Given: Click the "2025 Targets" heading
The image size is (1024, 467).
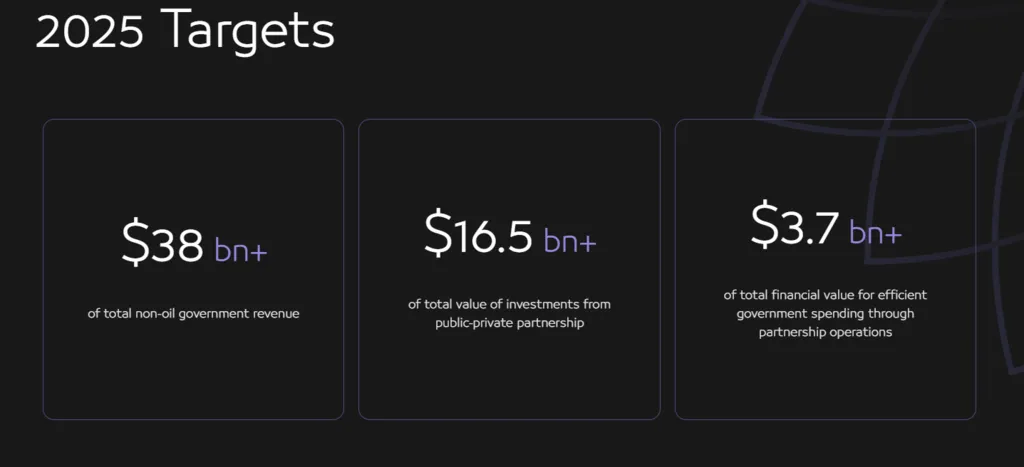Looking at the screenshot, I should point(185,29).
